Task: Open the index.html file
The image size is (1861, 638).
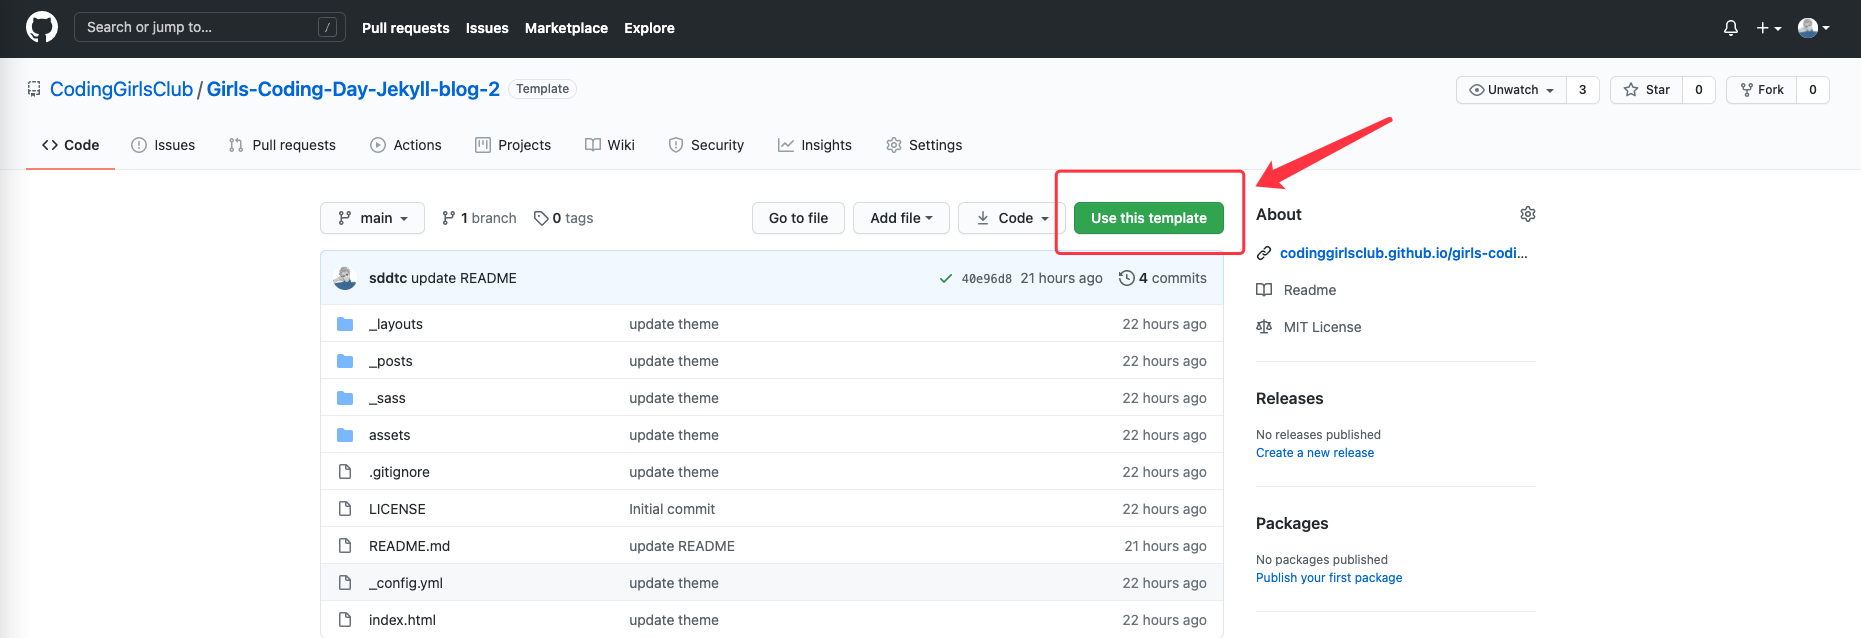Action: [402, 620]
